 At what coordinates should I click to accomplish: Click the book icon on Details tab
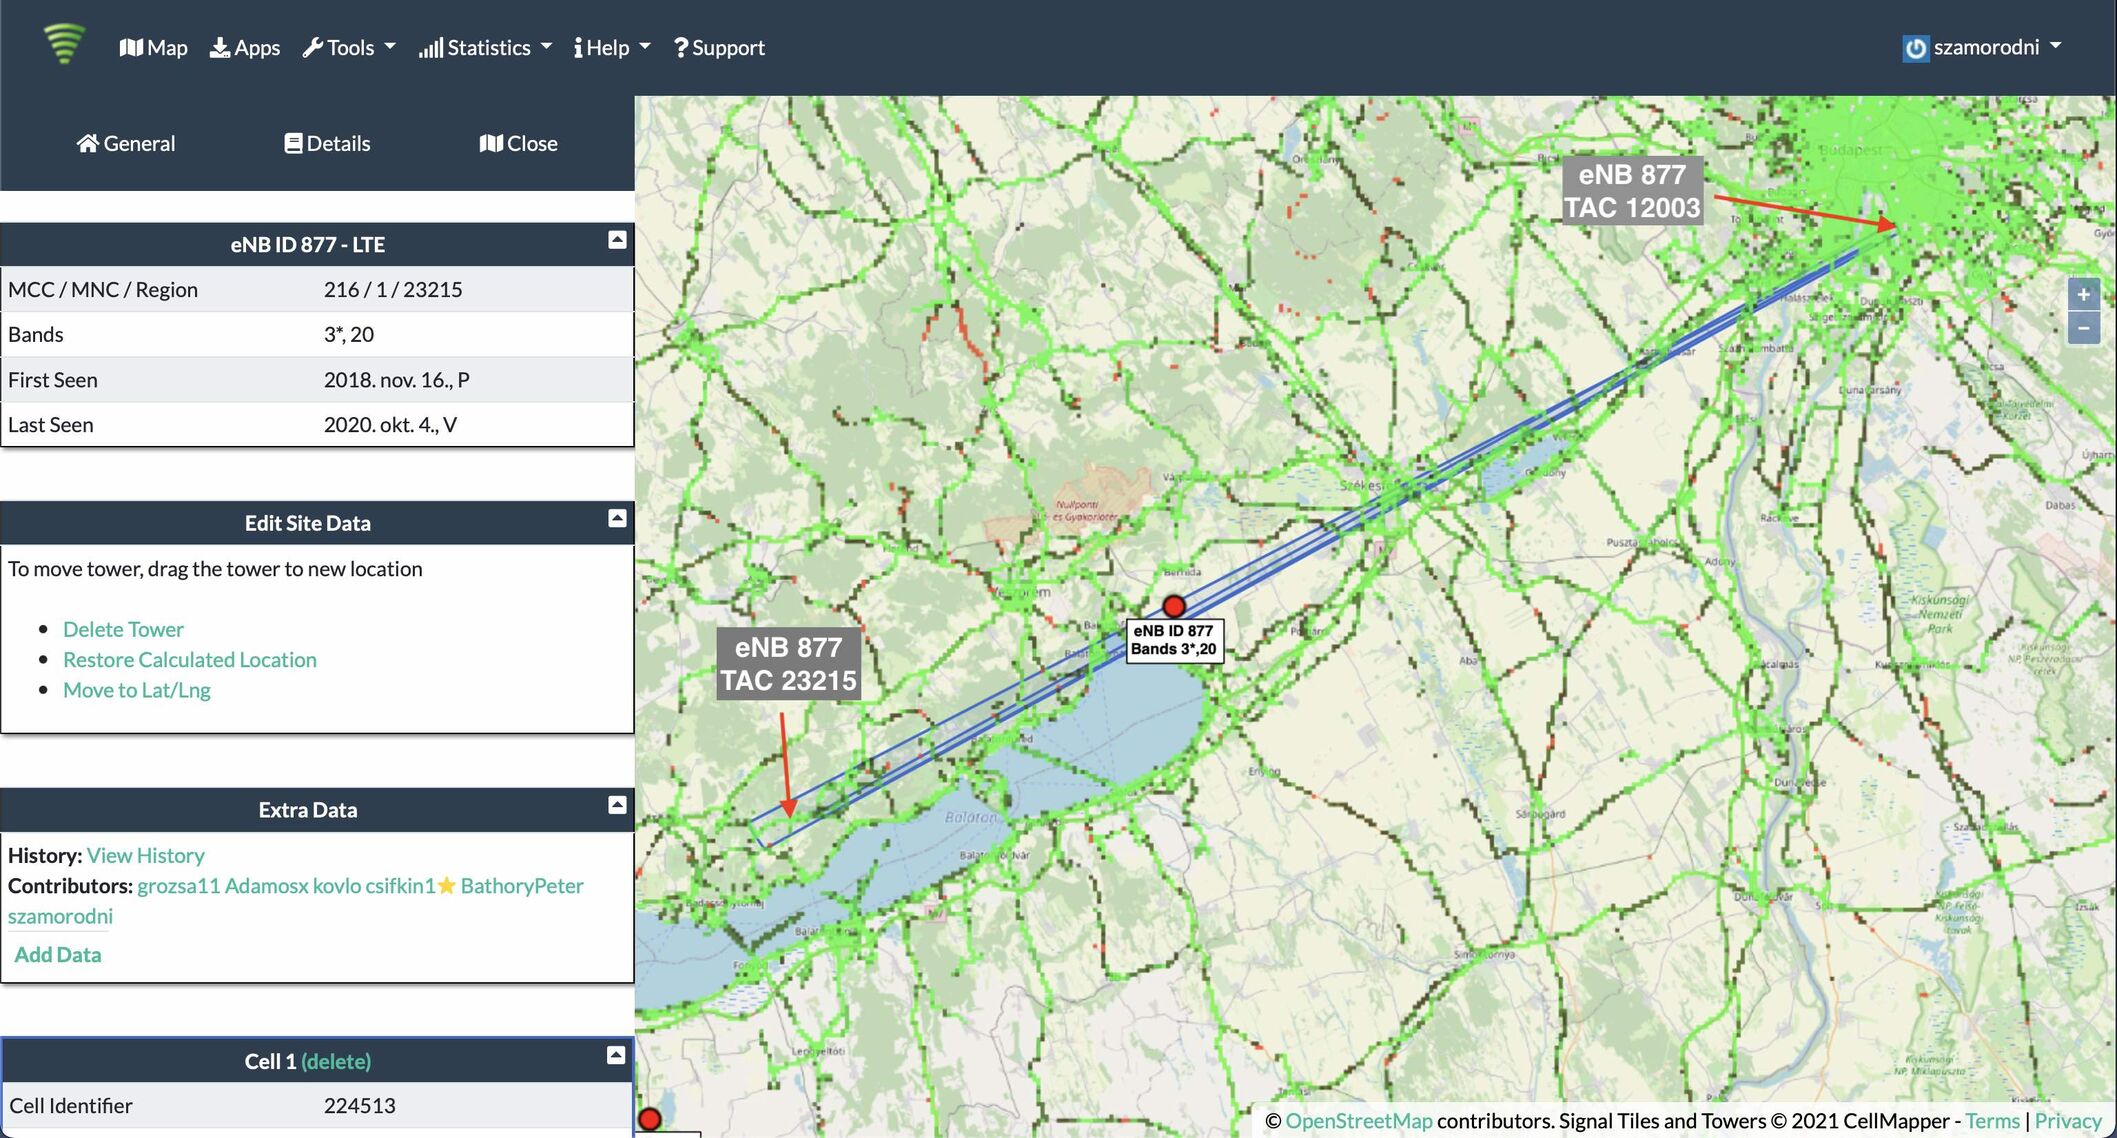pos(293,143)
